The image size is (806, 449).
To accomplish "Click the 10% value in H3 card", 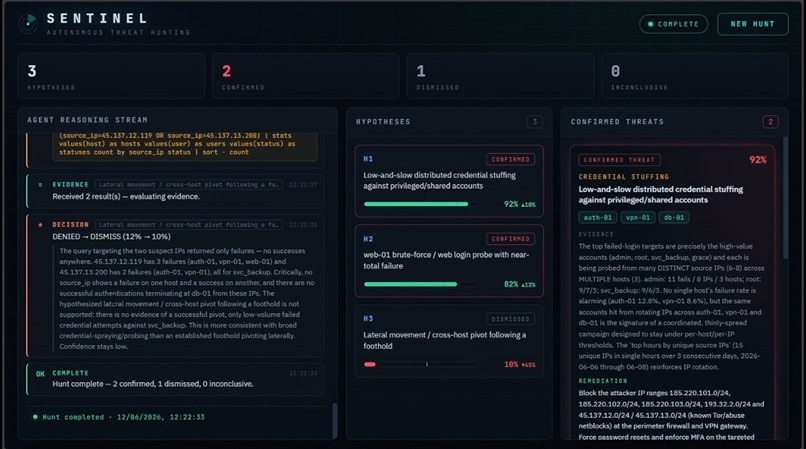I will 511,364.
